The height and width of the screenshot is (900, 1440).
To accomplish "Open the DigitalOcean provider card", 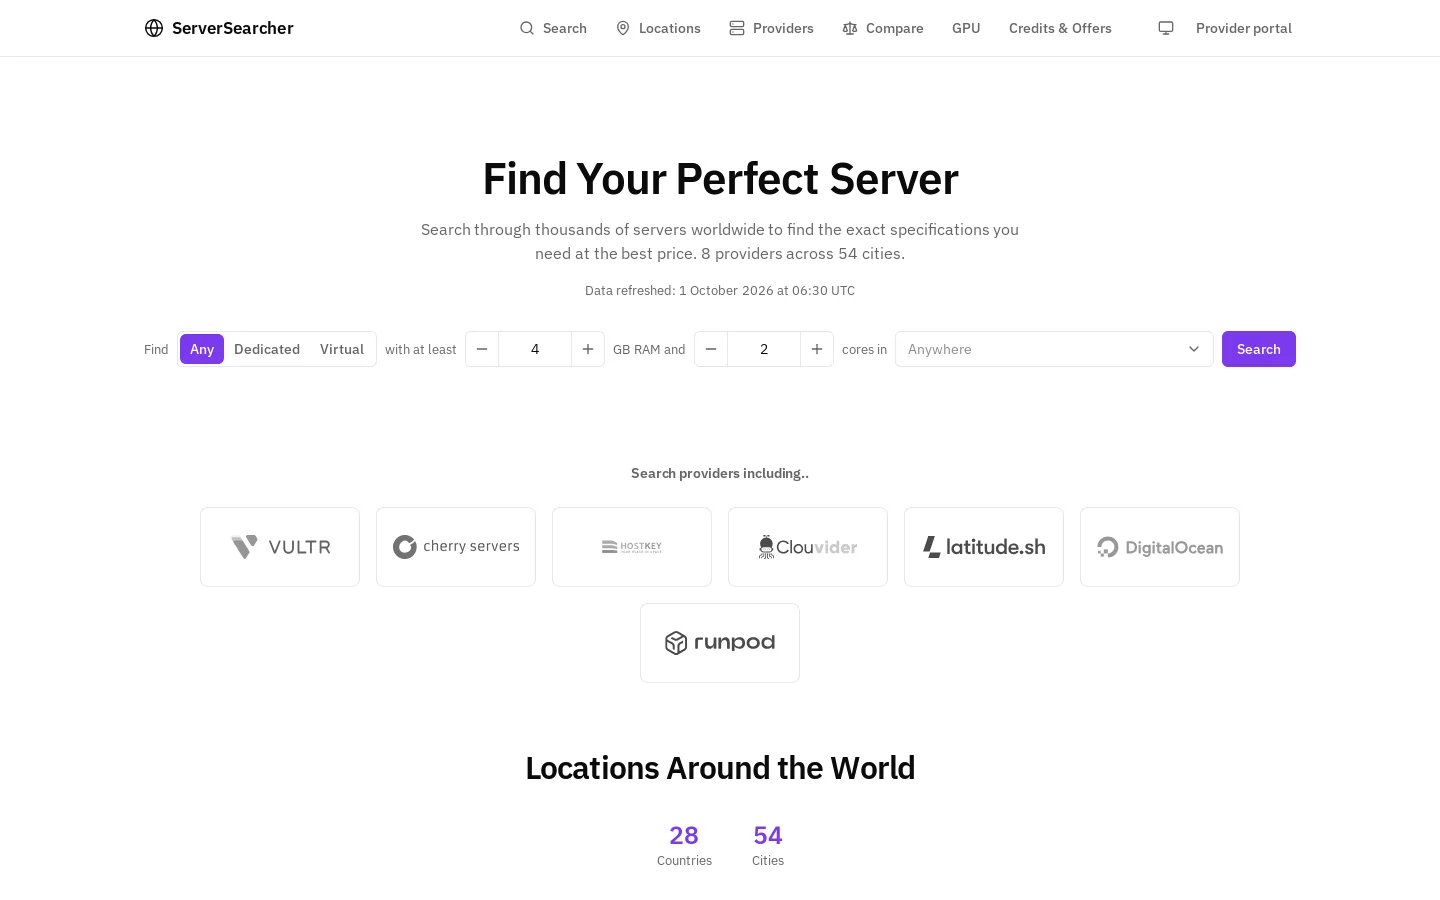I will coord(1160,547).
